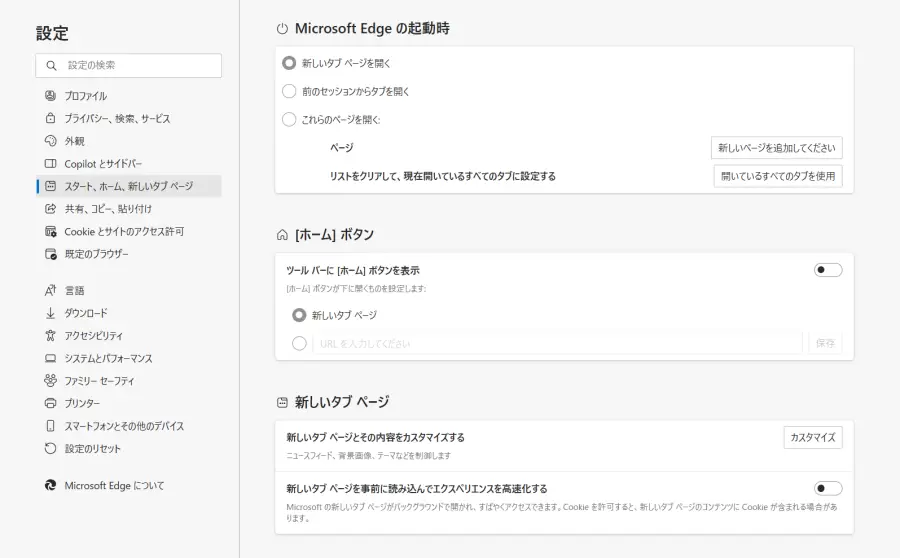900x558 pixels.
Task: Click the カスタマイズ button
Action: pyautogui.click(x=813, y=437)
